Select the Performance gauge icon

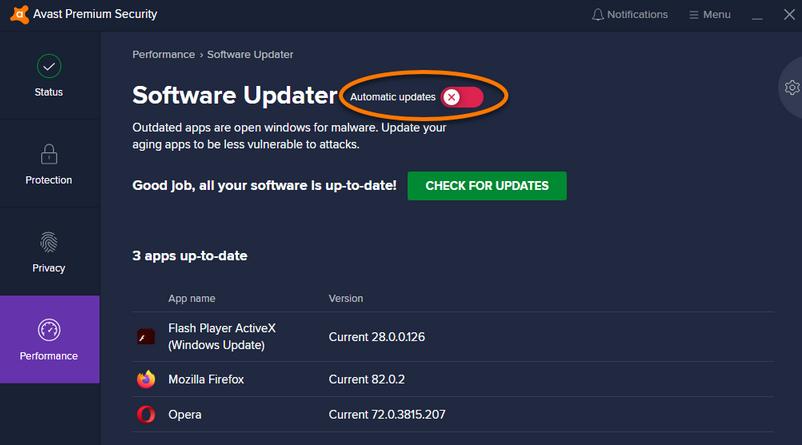click(49, 330)
